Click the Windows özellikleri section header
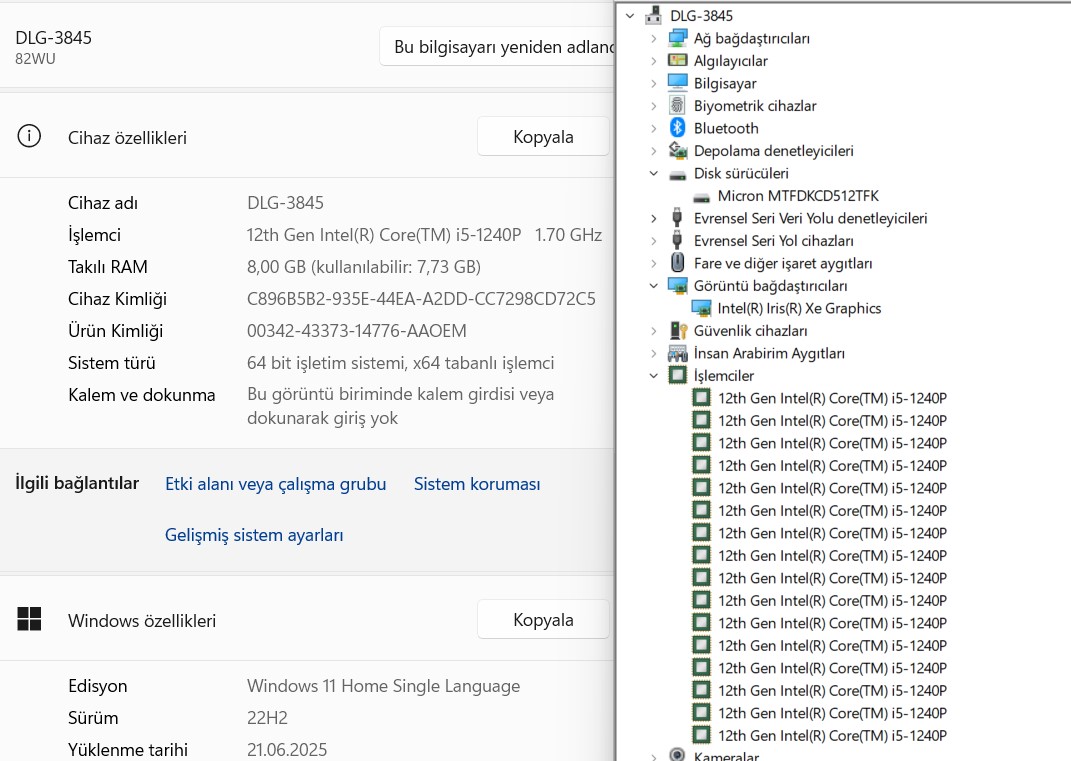Image resolution: width=1071 pixels, height=761 pixels. [x=141, y=620]
